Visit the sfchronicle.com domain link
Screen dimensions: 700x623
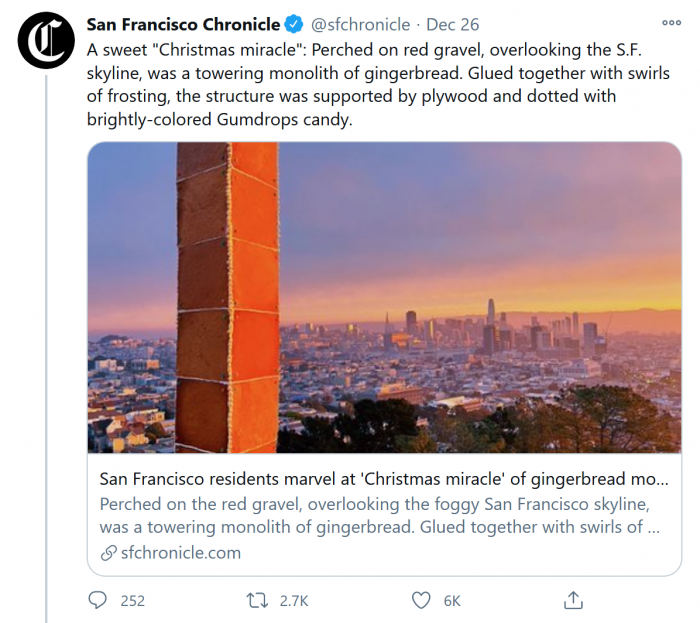181,553
